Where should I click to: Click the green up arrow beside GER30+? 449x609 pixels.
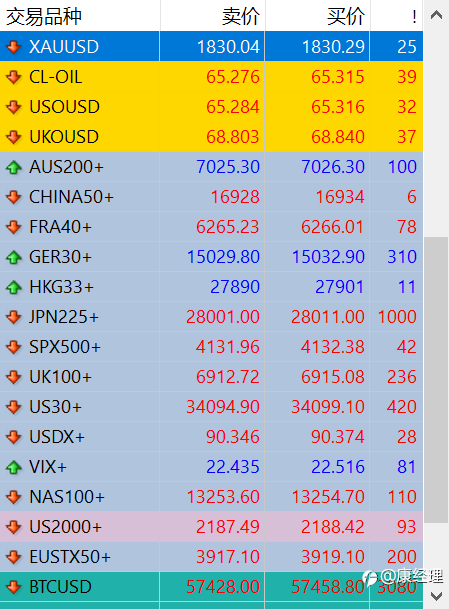click(x=14, y=257)
